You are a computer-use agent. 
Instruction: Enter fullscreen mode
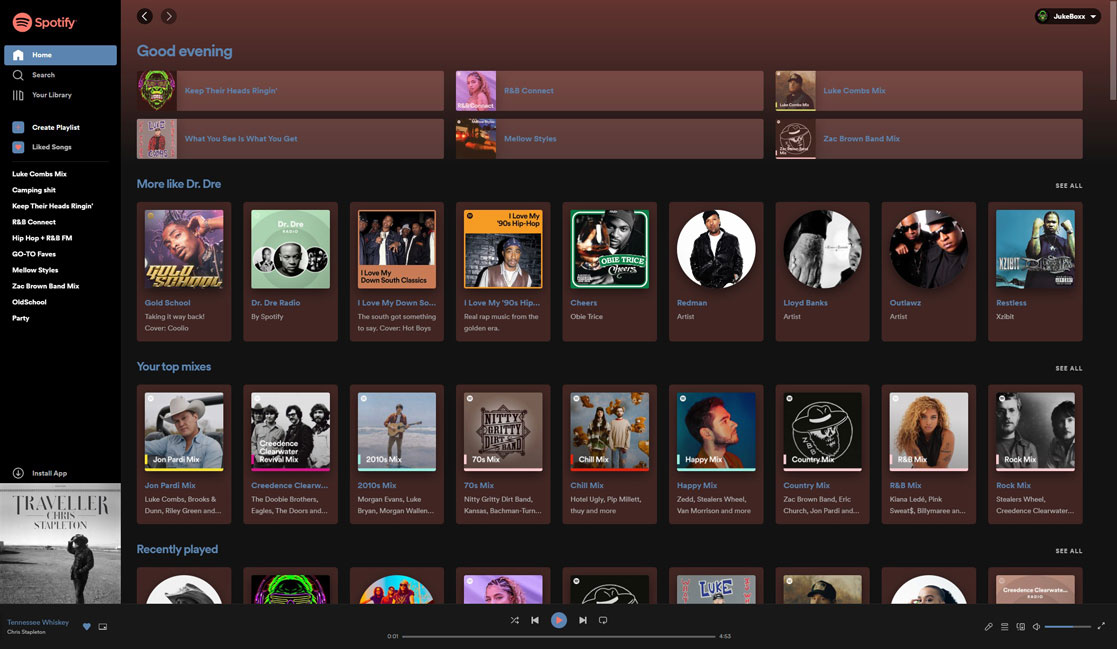pyautogui.click(x=1101, y=627)
